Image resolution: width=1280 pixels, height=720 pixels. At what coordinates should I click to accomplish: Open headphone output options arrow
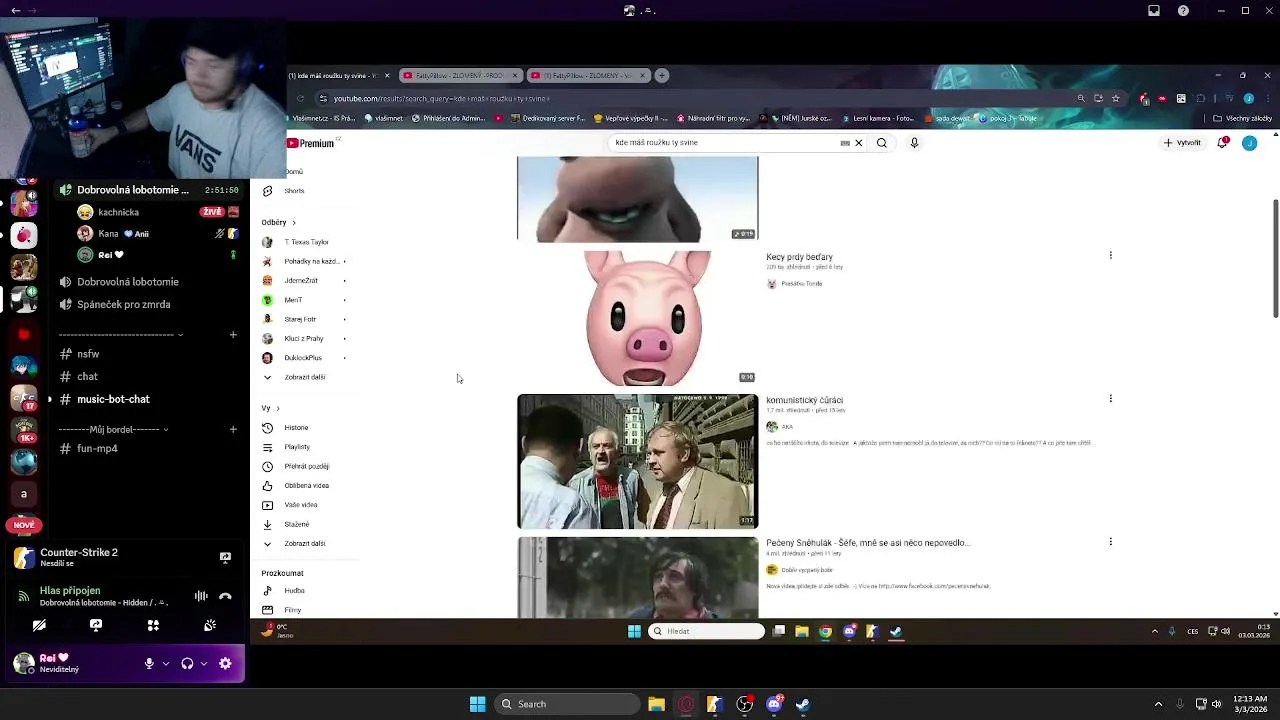tap(204, 663)
